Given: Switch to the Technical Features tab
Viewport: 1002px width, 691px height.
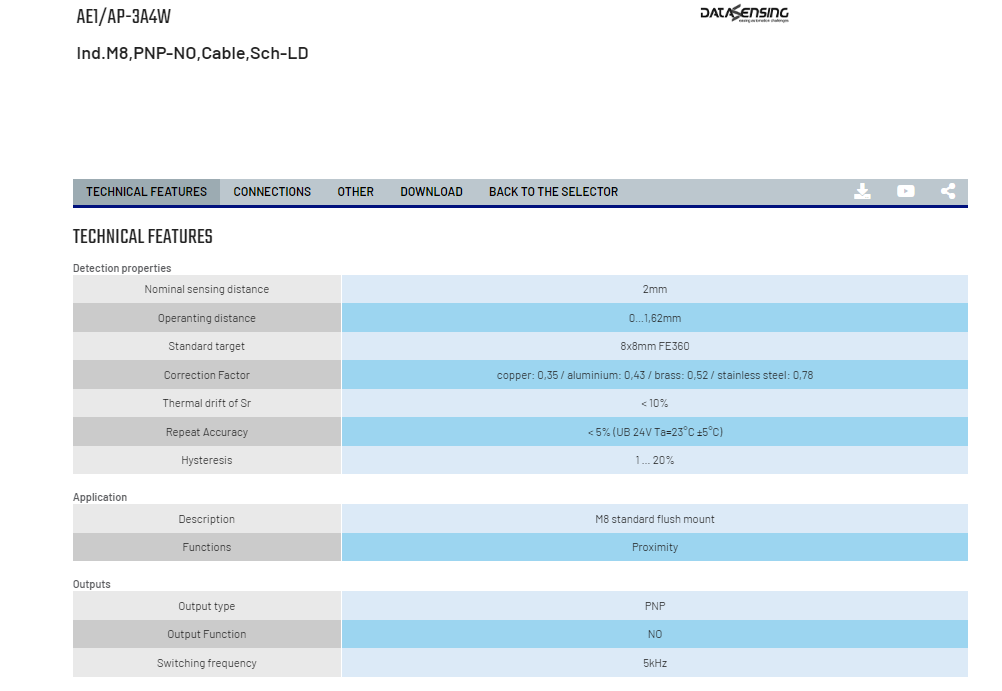Looking at the screenshot, I should 146,192.
